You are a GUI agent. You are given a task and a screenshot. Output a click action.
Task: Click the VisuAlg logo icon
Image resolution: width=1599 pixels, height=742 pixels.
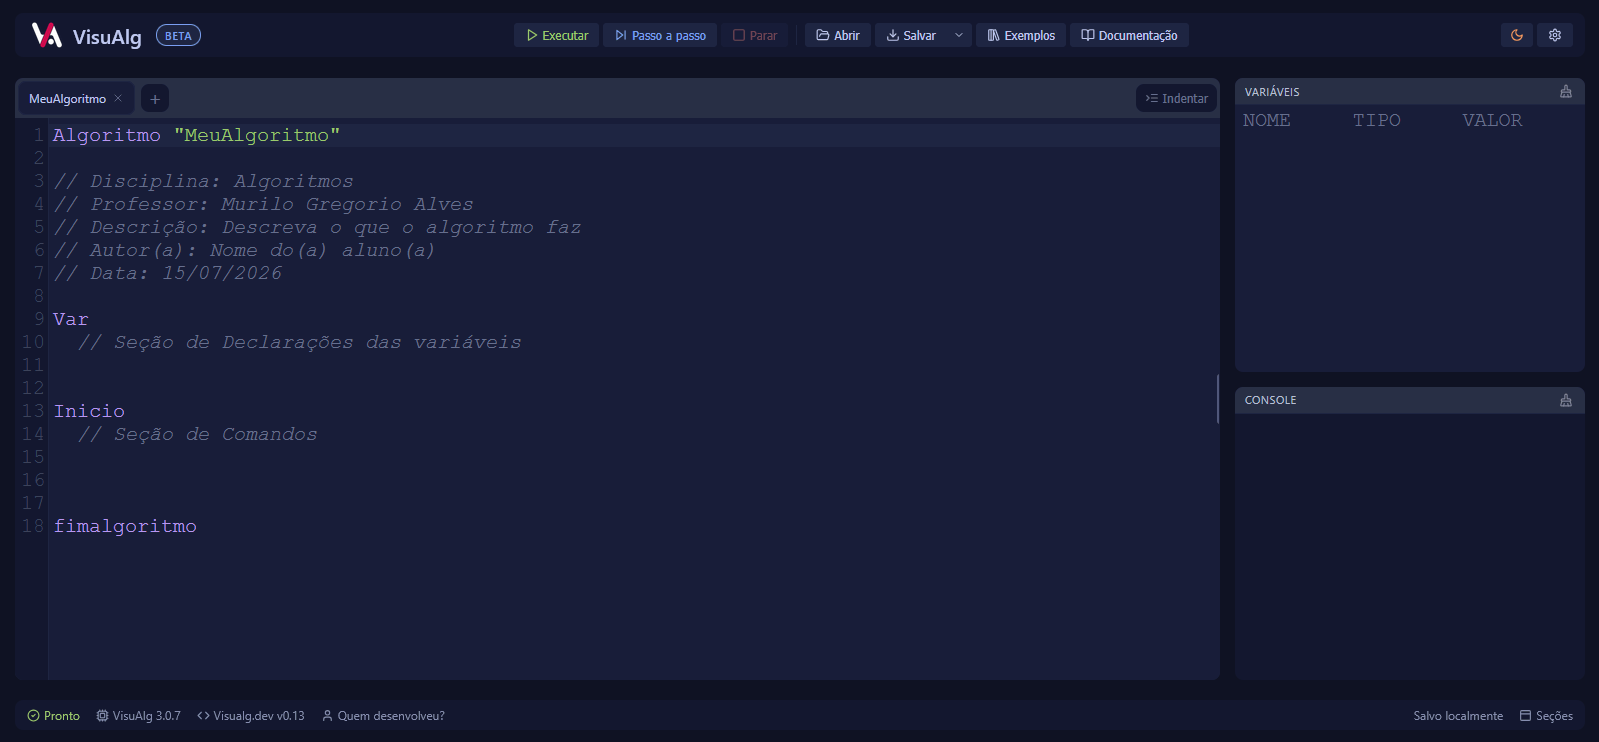[46, 35]
